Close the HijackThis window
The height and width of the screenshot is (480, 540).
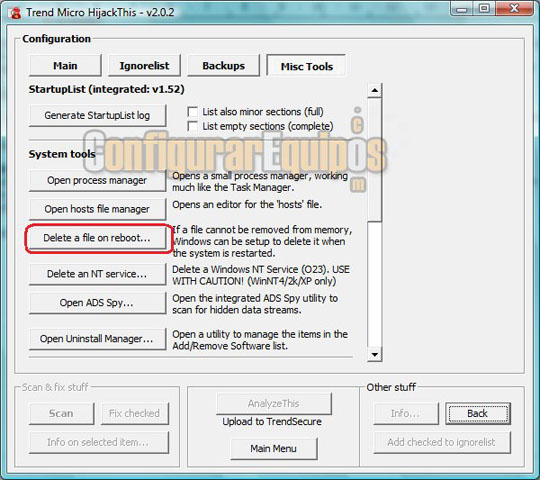(515, 9)
